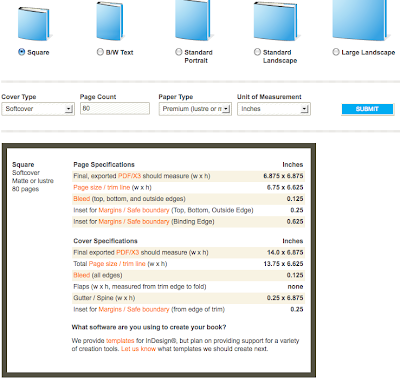
Task: Click the 0.25 x 6.875 spine value
Action: point(285,298)
